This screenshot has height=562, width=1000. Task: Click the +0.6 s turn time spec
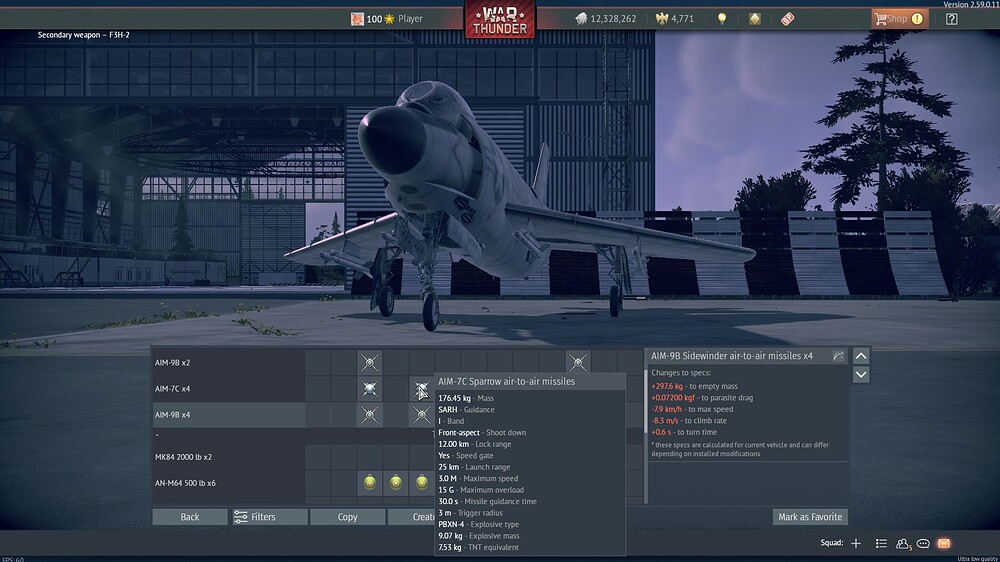(x=684, y=432)
